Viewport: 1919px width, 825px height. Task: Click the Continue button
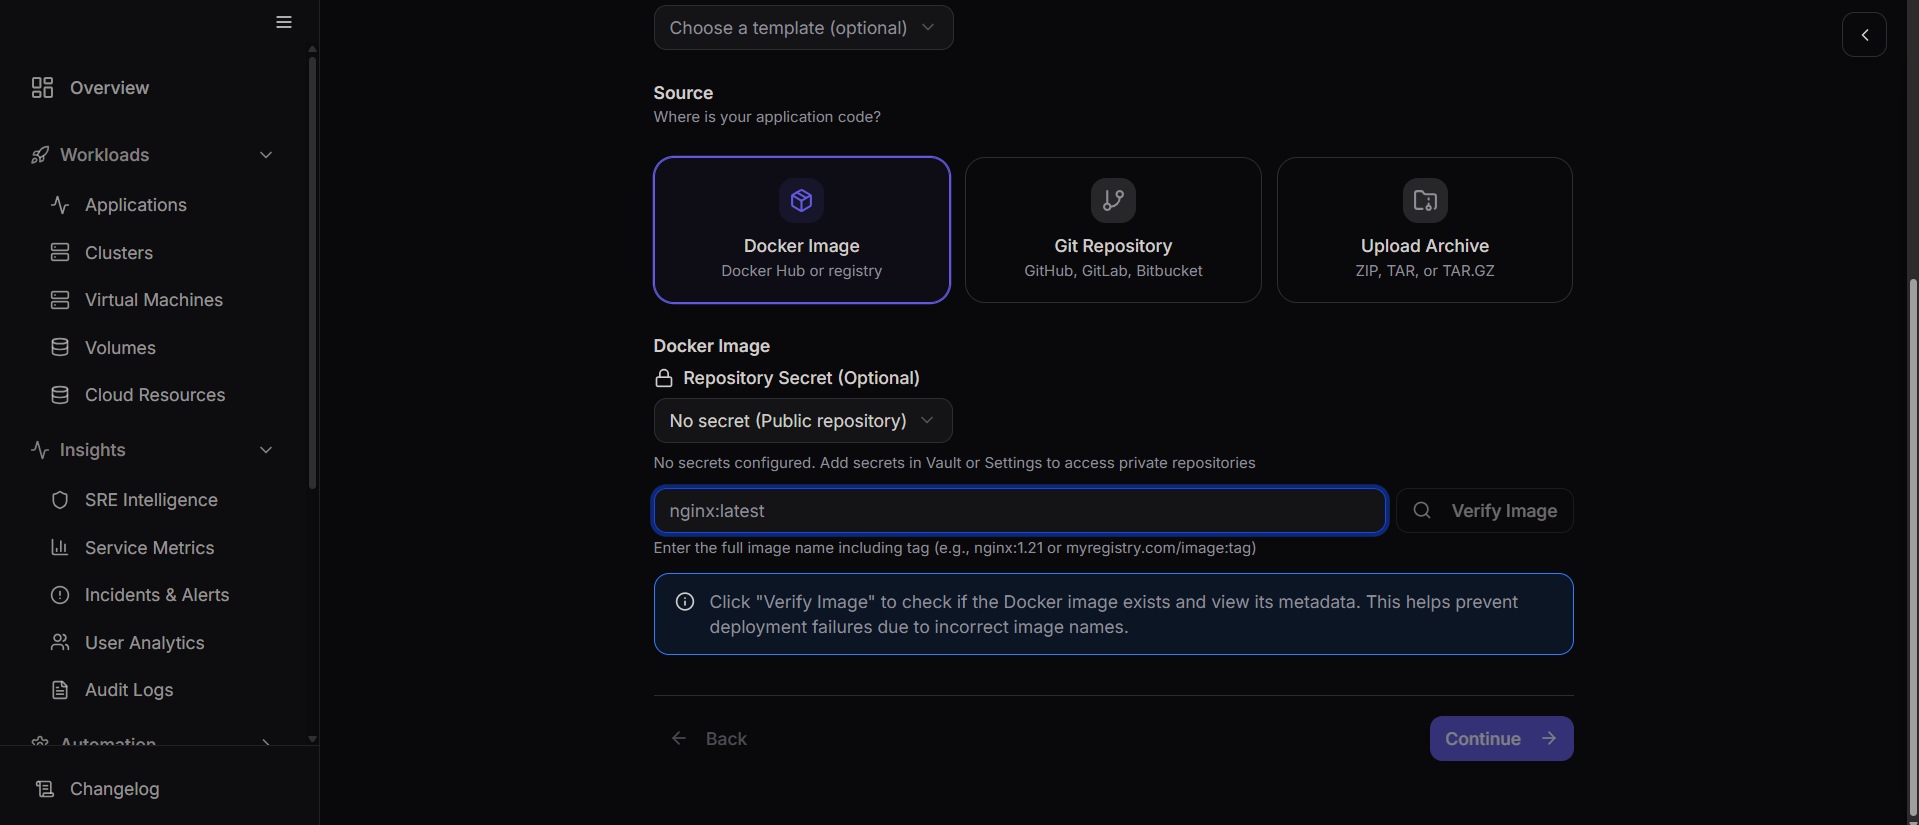1500,739
